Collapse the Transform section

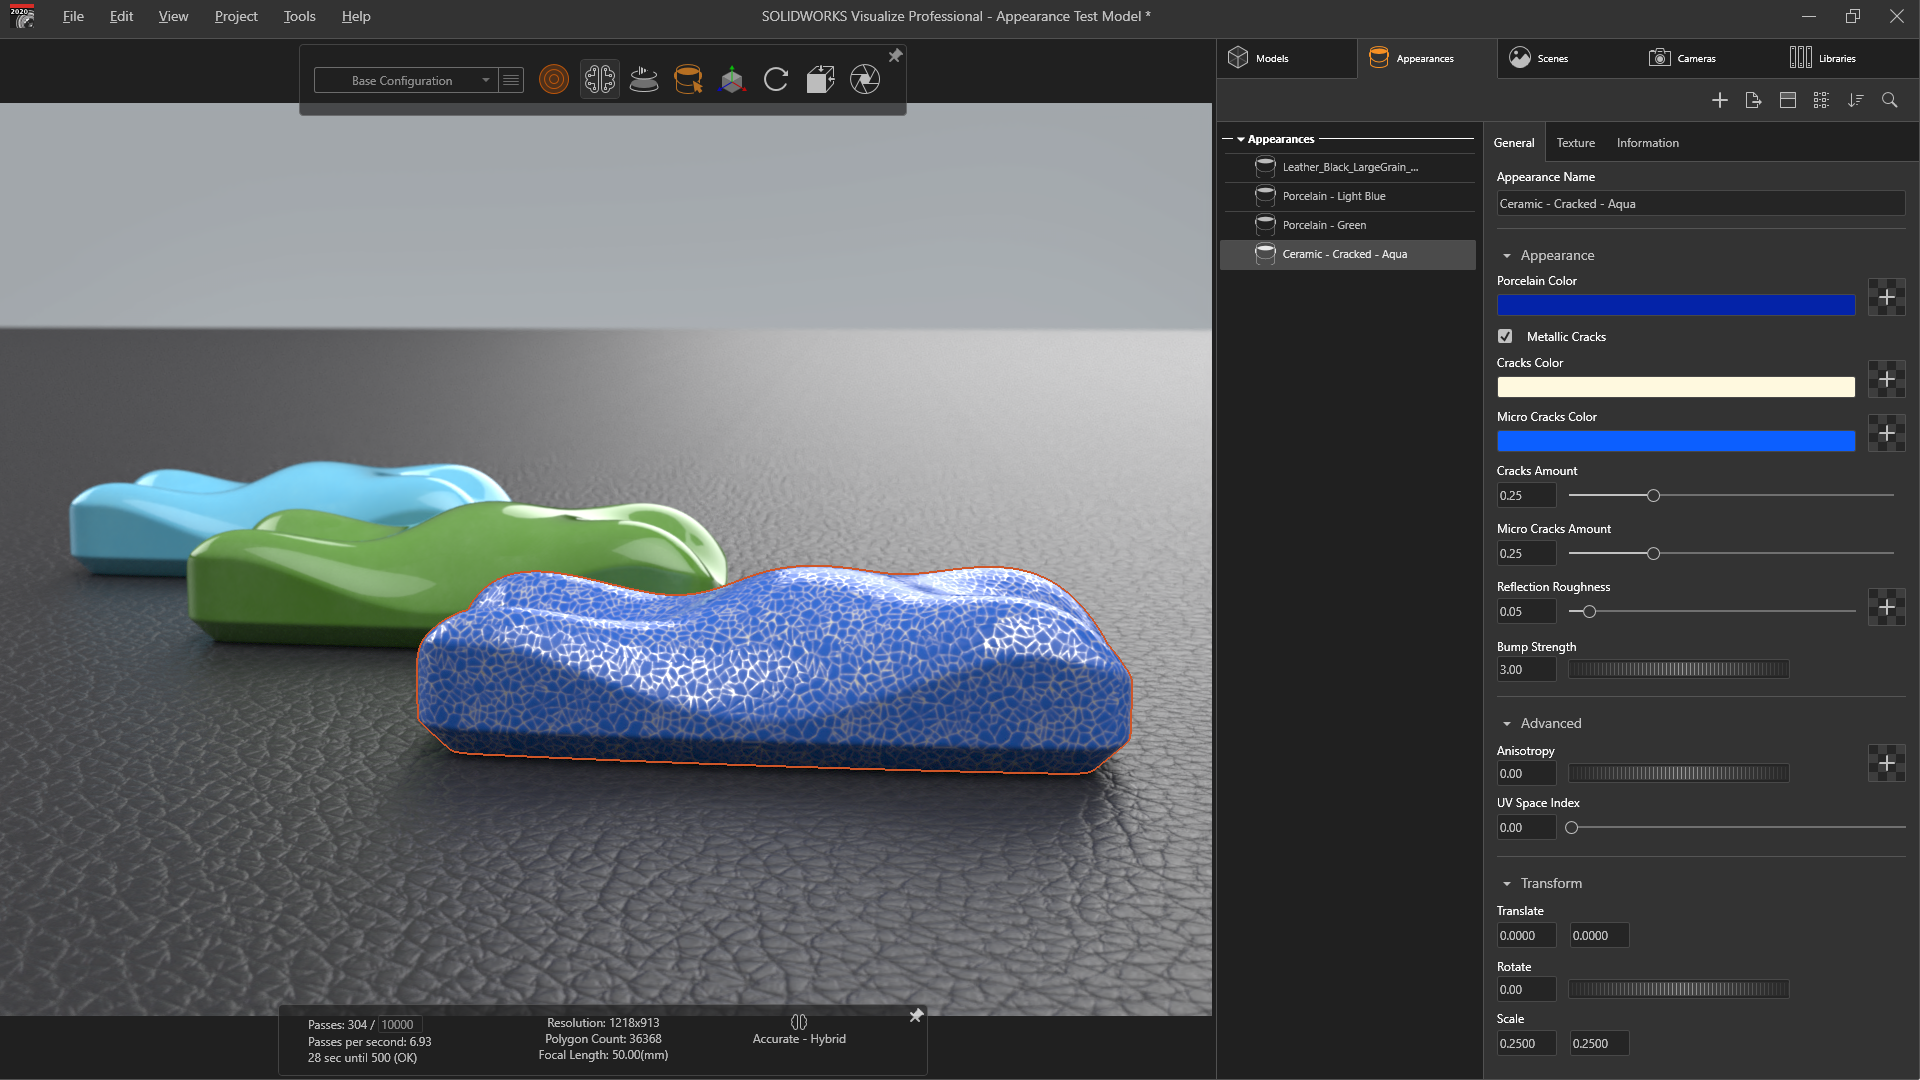click(x=1507, y=884)
